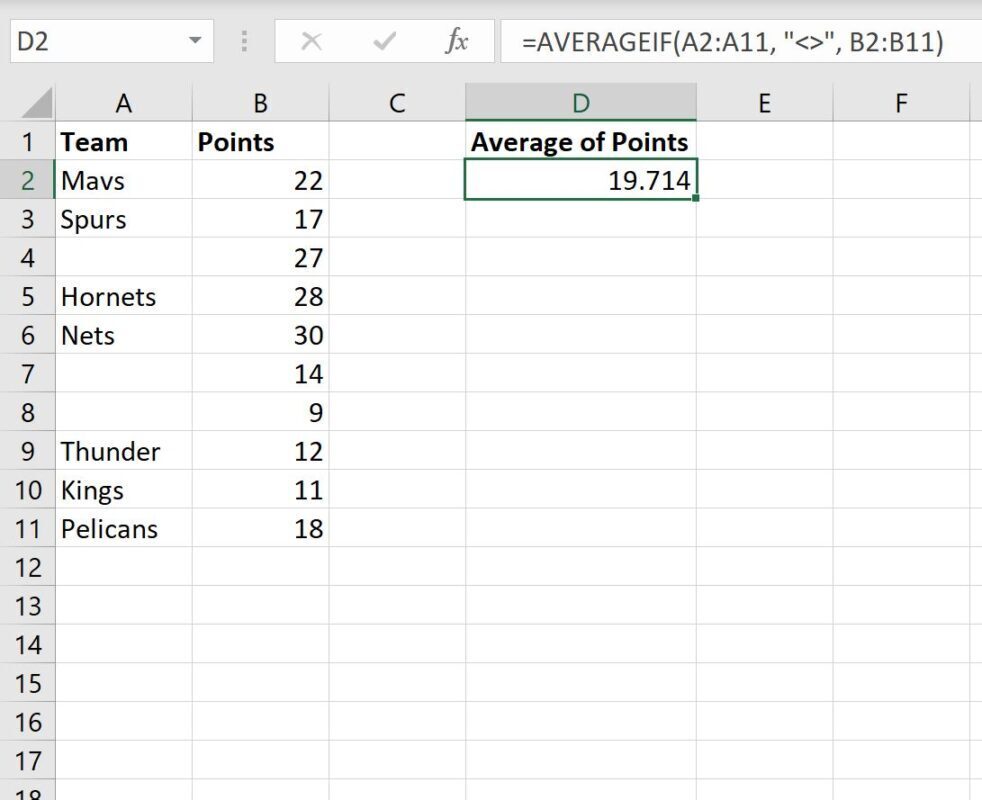Screen dimensions: 982x800
Task: Select the cell with value 17
Action: [x=261, y=219]
